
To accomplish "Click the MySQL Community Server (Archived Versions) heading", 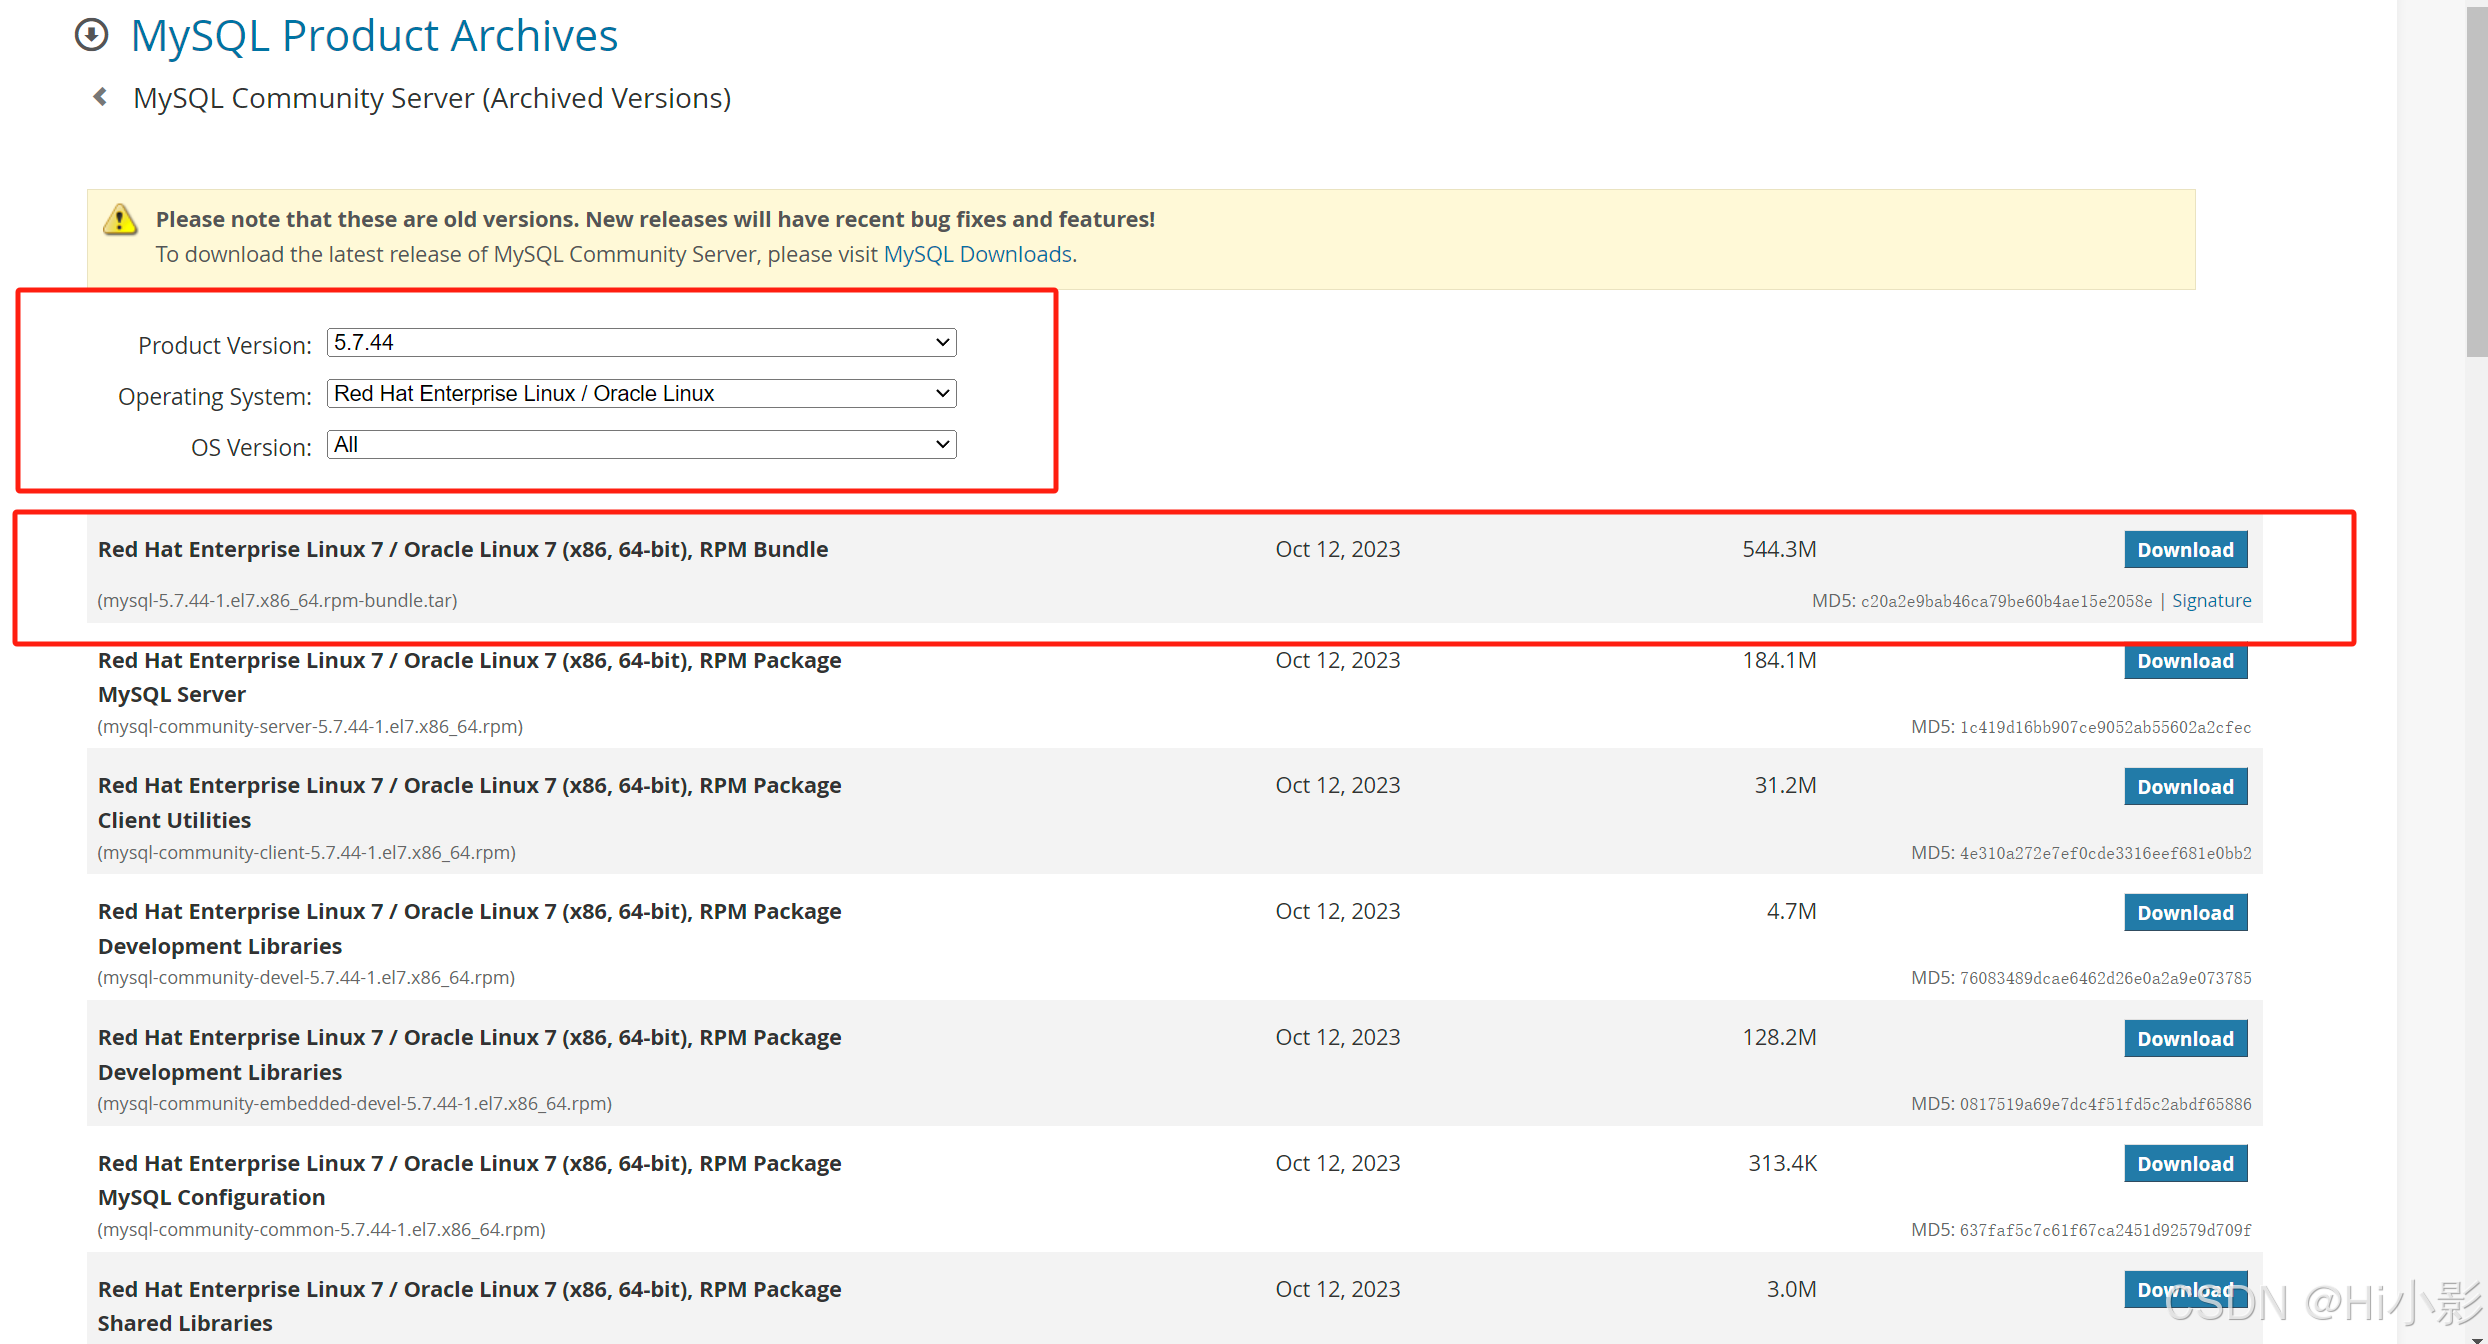I will click(432, 98).
